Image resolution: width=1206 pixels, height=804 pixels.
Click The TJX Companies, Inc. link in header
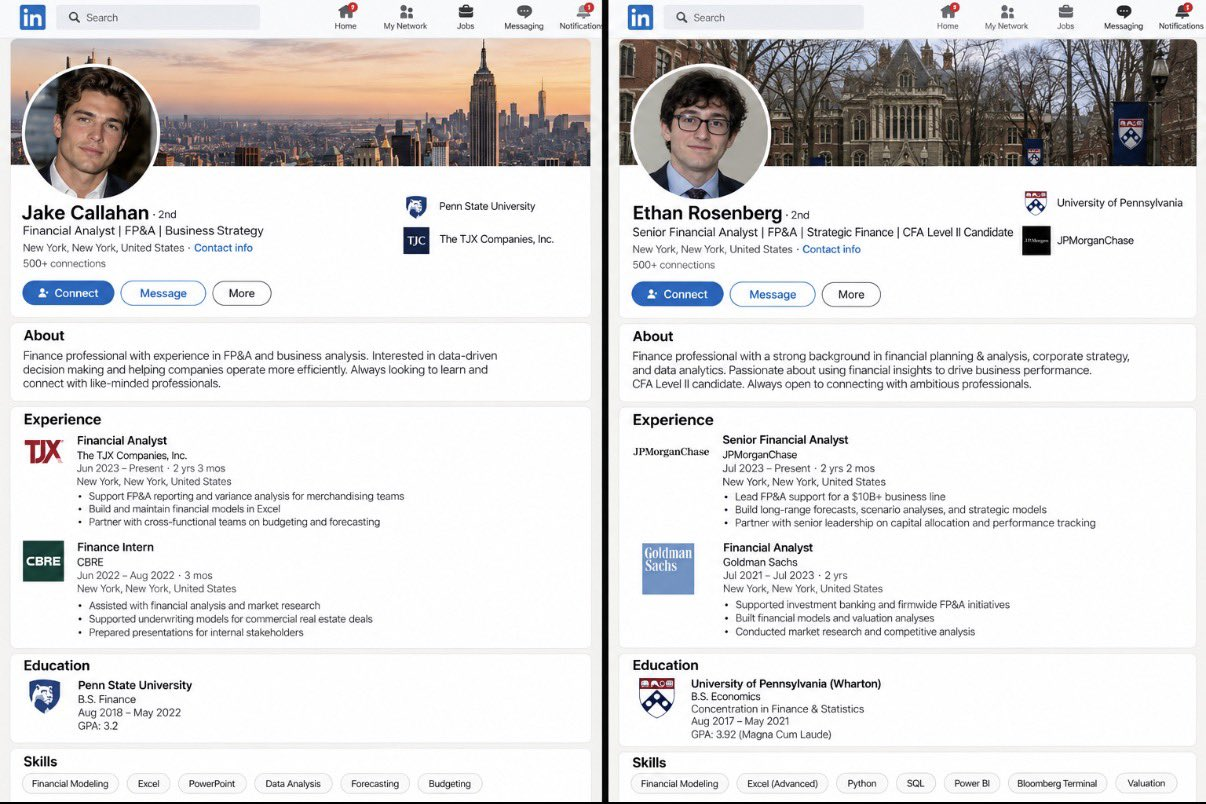click(496, 239)
